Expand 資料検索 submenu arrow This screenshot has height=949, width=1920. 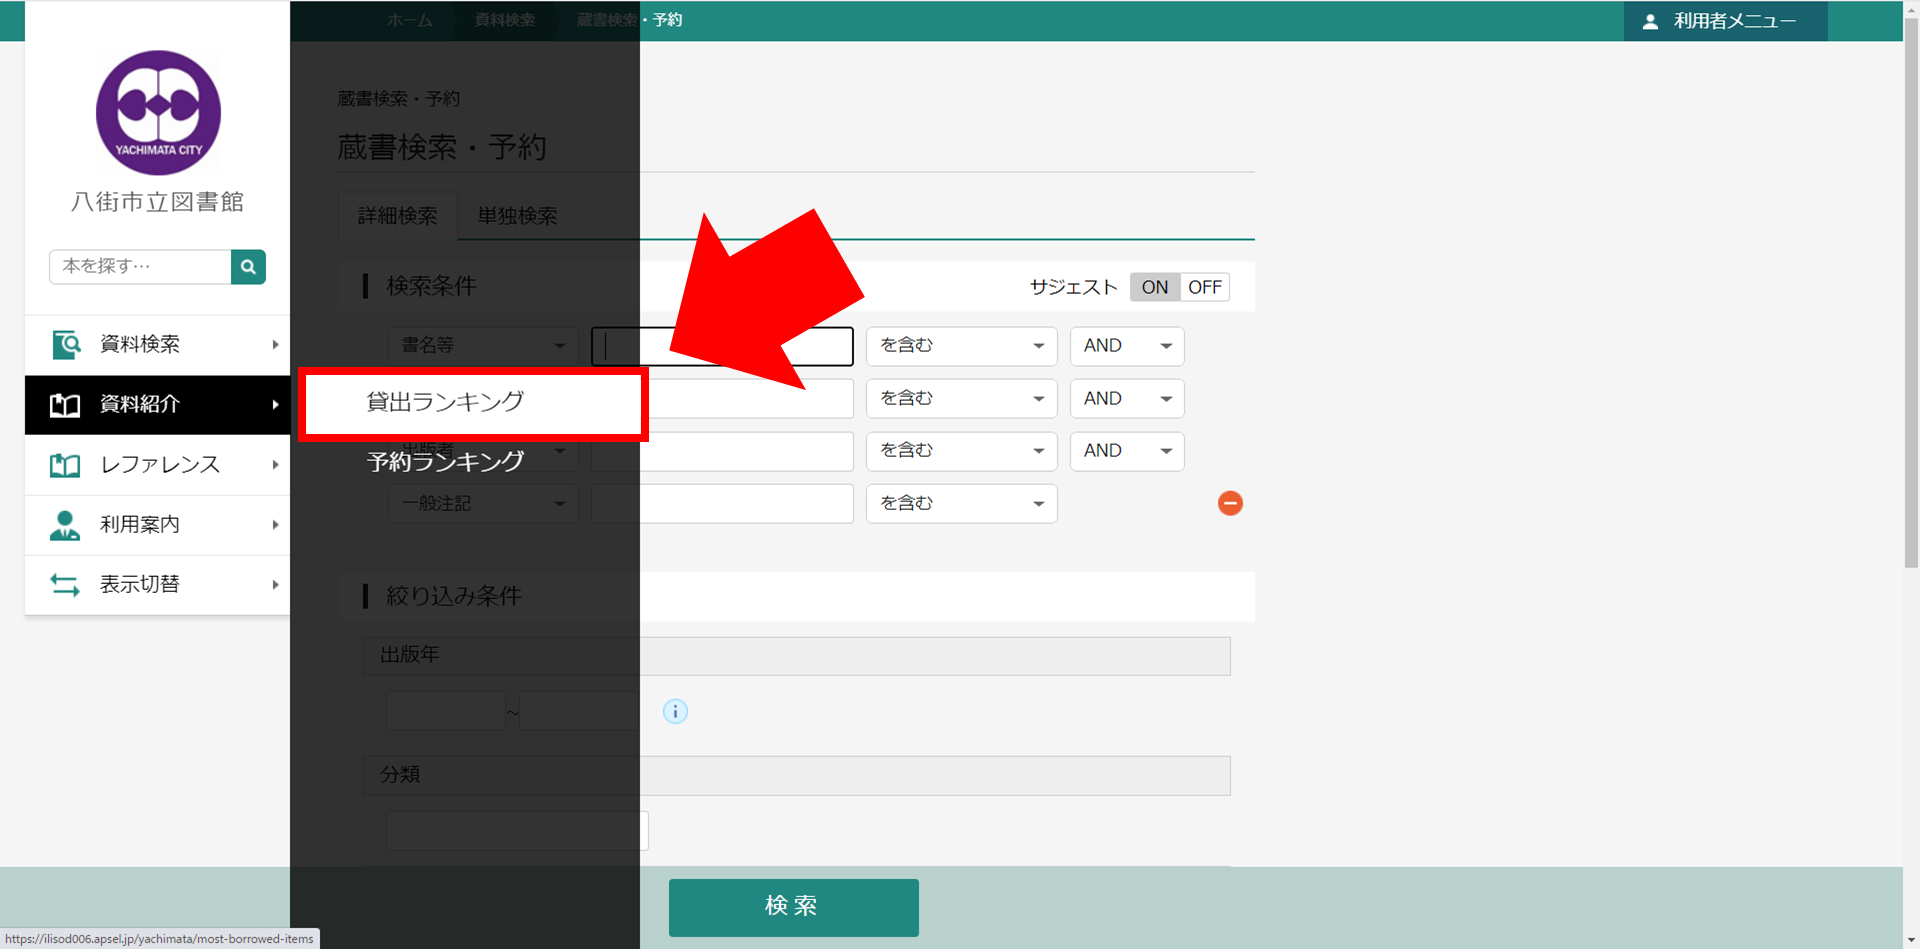coord(275,345)
